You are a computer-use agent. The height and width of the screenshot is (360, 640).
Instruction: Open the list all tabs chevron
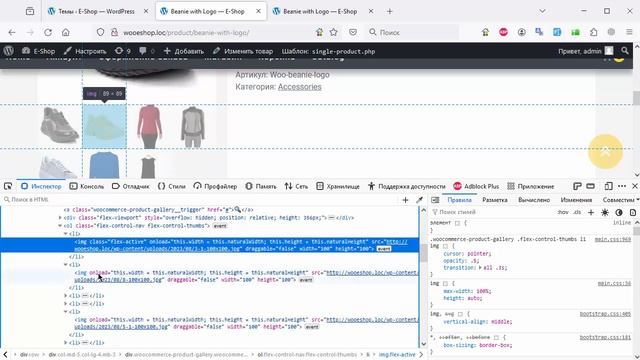pos(542,11)
